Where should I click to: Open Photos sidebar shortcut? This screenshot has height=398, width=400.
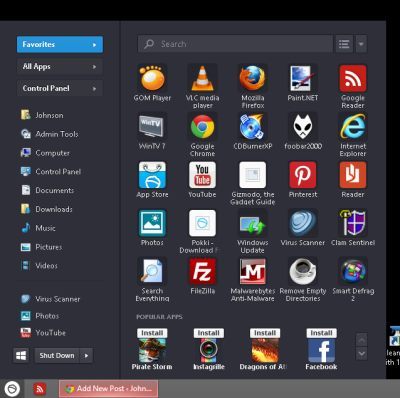(40, 316)
